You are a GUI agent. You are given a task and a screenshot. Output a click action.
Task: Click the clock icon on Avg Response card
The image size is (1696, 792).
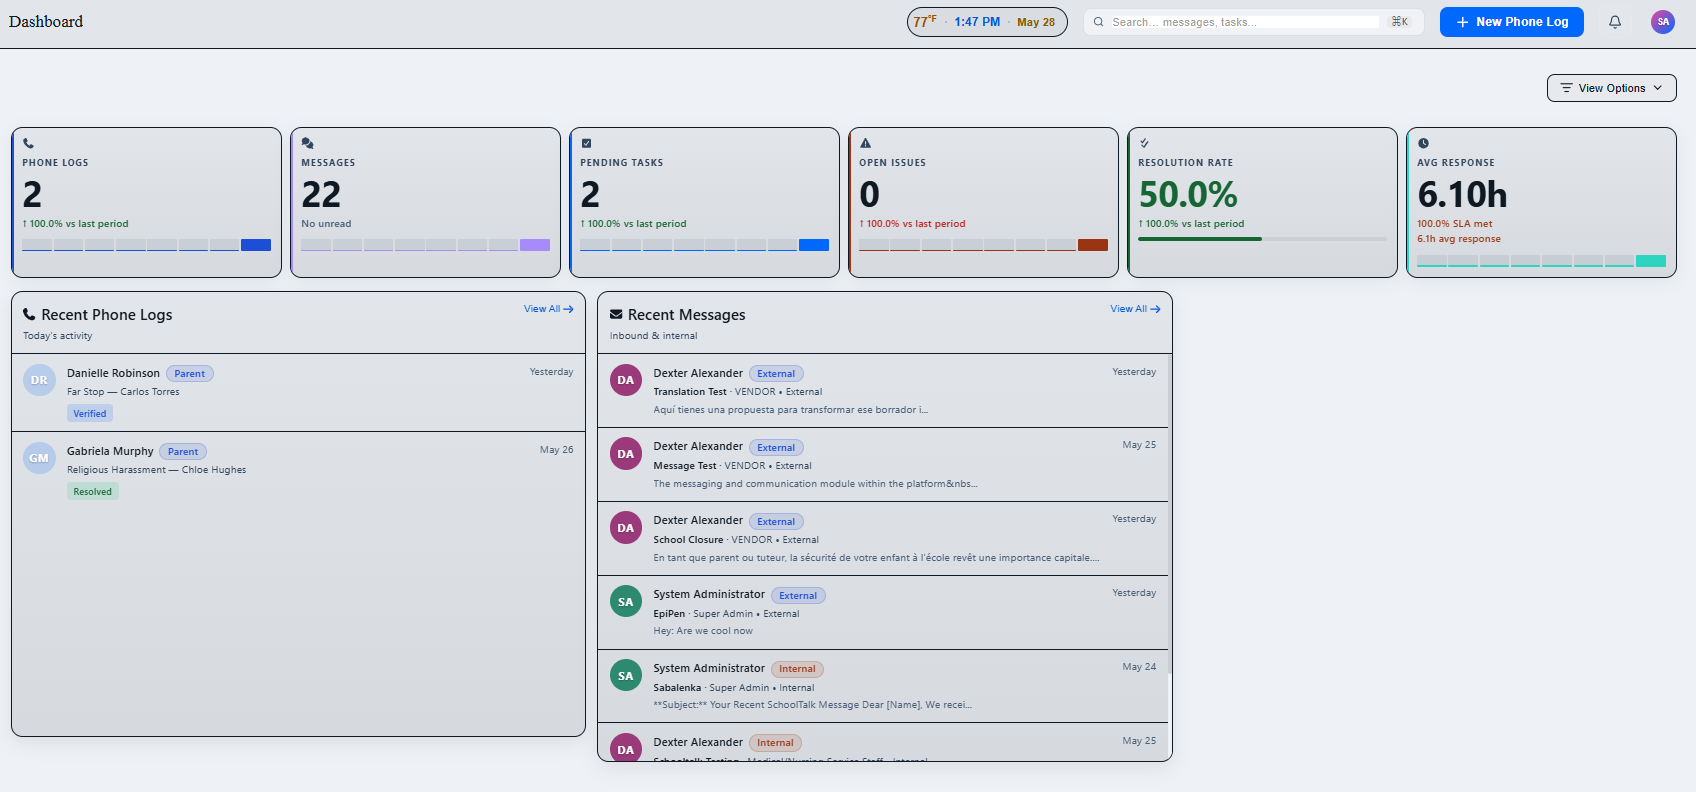tap(1423, 143)
